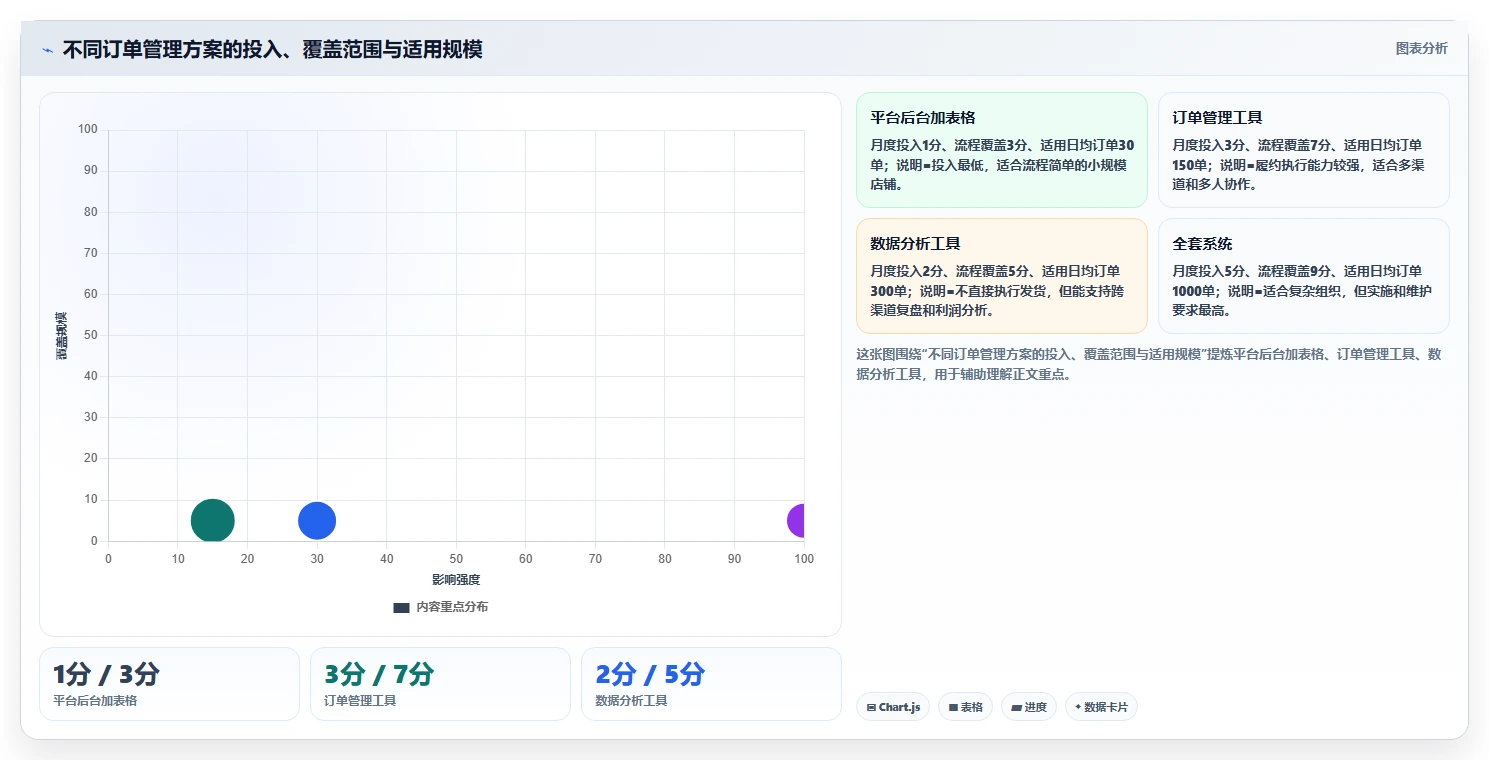1489x760 pixels.
Task: Click the 2分 / 5分 stat card
Action: 711,684
